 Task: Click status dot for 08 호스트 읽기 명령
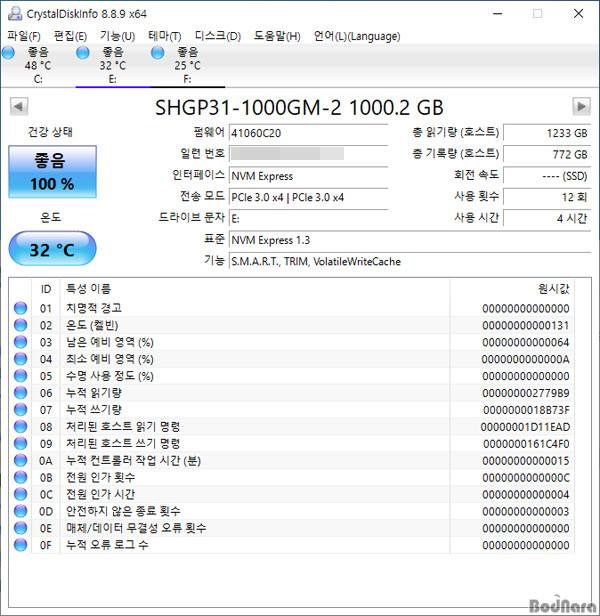[20, 427]
